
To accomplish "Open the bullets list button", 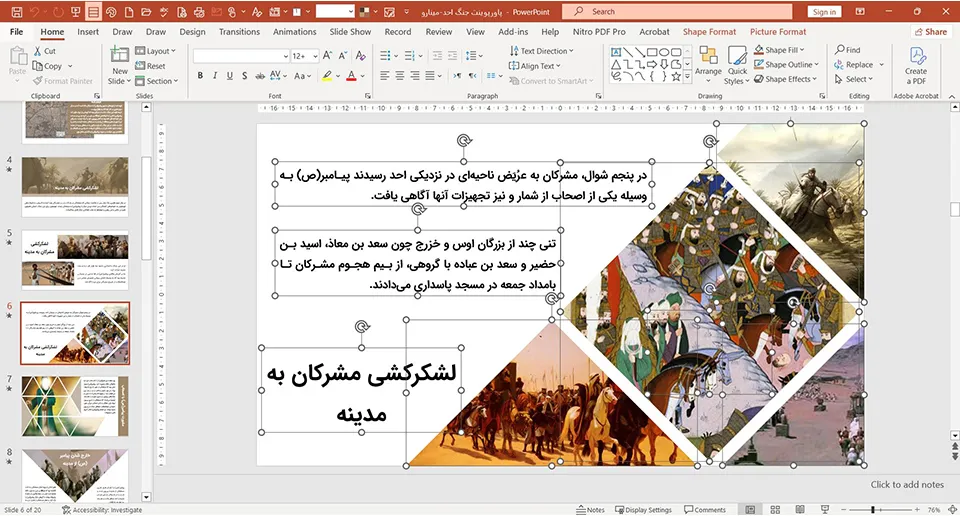I will tap(385, 56).
